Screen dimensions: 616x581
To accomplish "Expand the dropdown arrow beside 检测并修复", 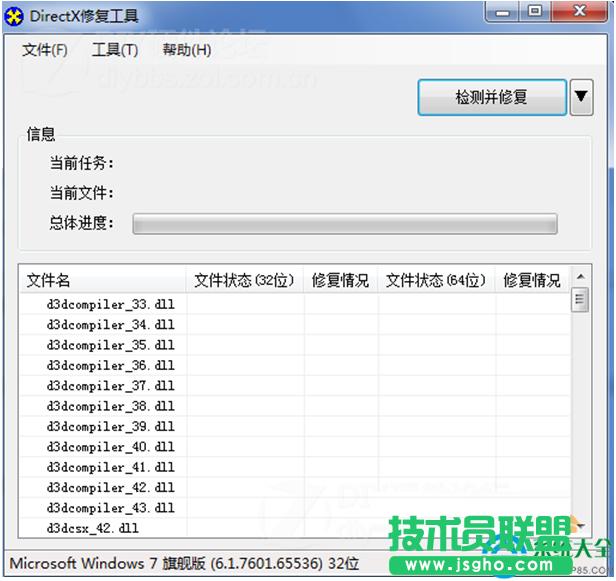I will pyautogui.click(x=581, y=97).
